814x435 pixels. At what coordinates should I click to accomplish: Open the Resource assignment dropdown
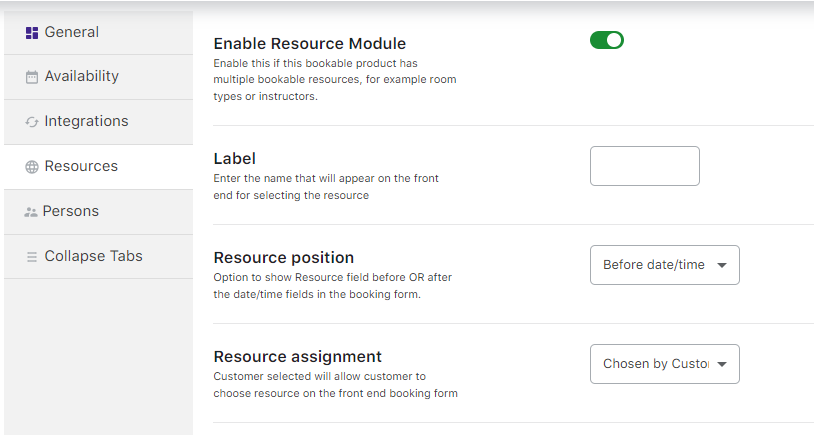tap(664, 364)
